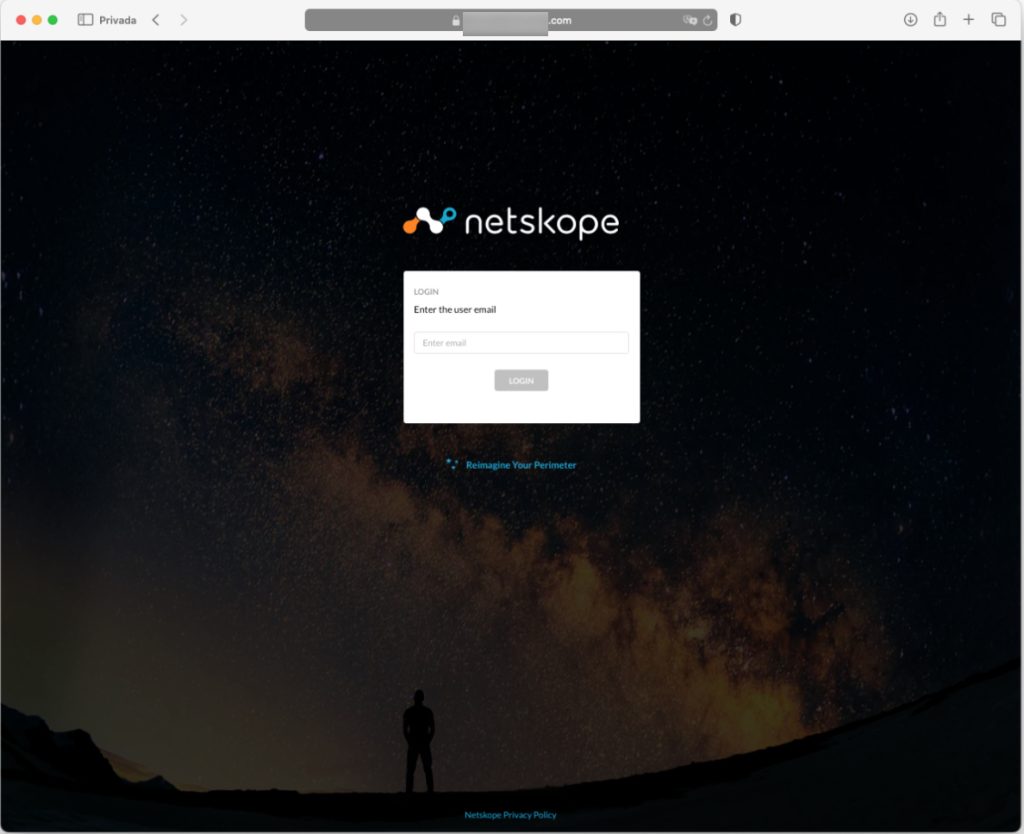Show downloads with the download icon

tap(910, 20)
